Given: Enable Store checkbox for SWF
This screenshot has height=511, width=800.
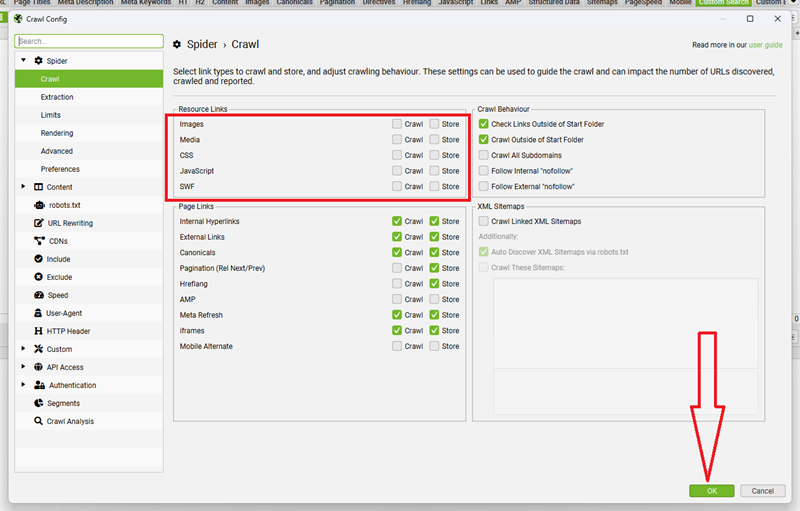Looking at the screenshot, I should pyautogui.click(x=434, y=186).
